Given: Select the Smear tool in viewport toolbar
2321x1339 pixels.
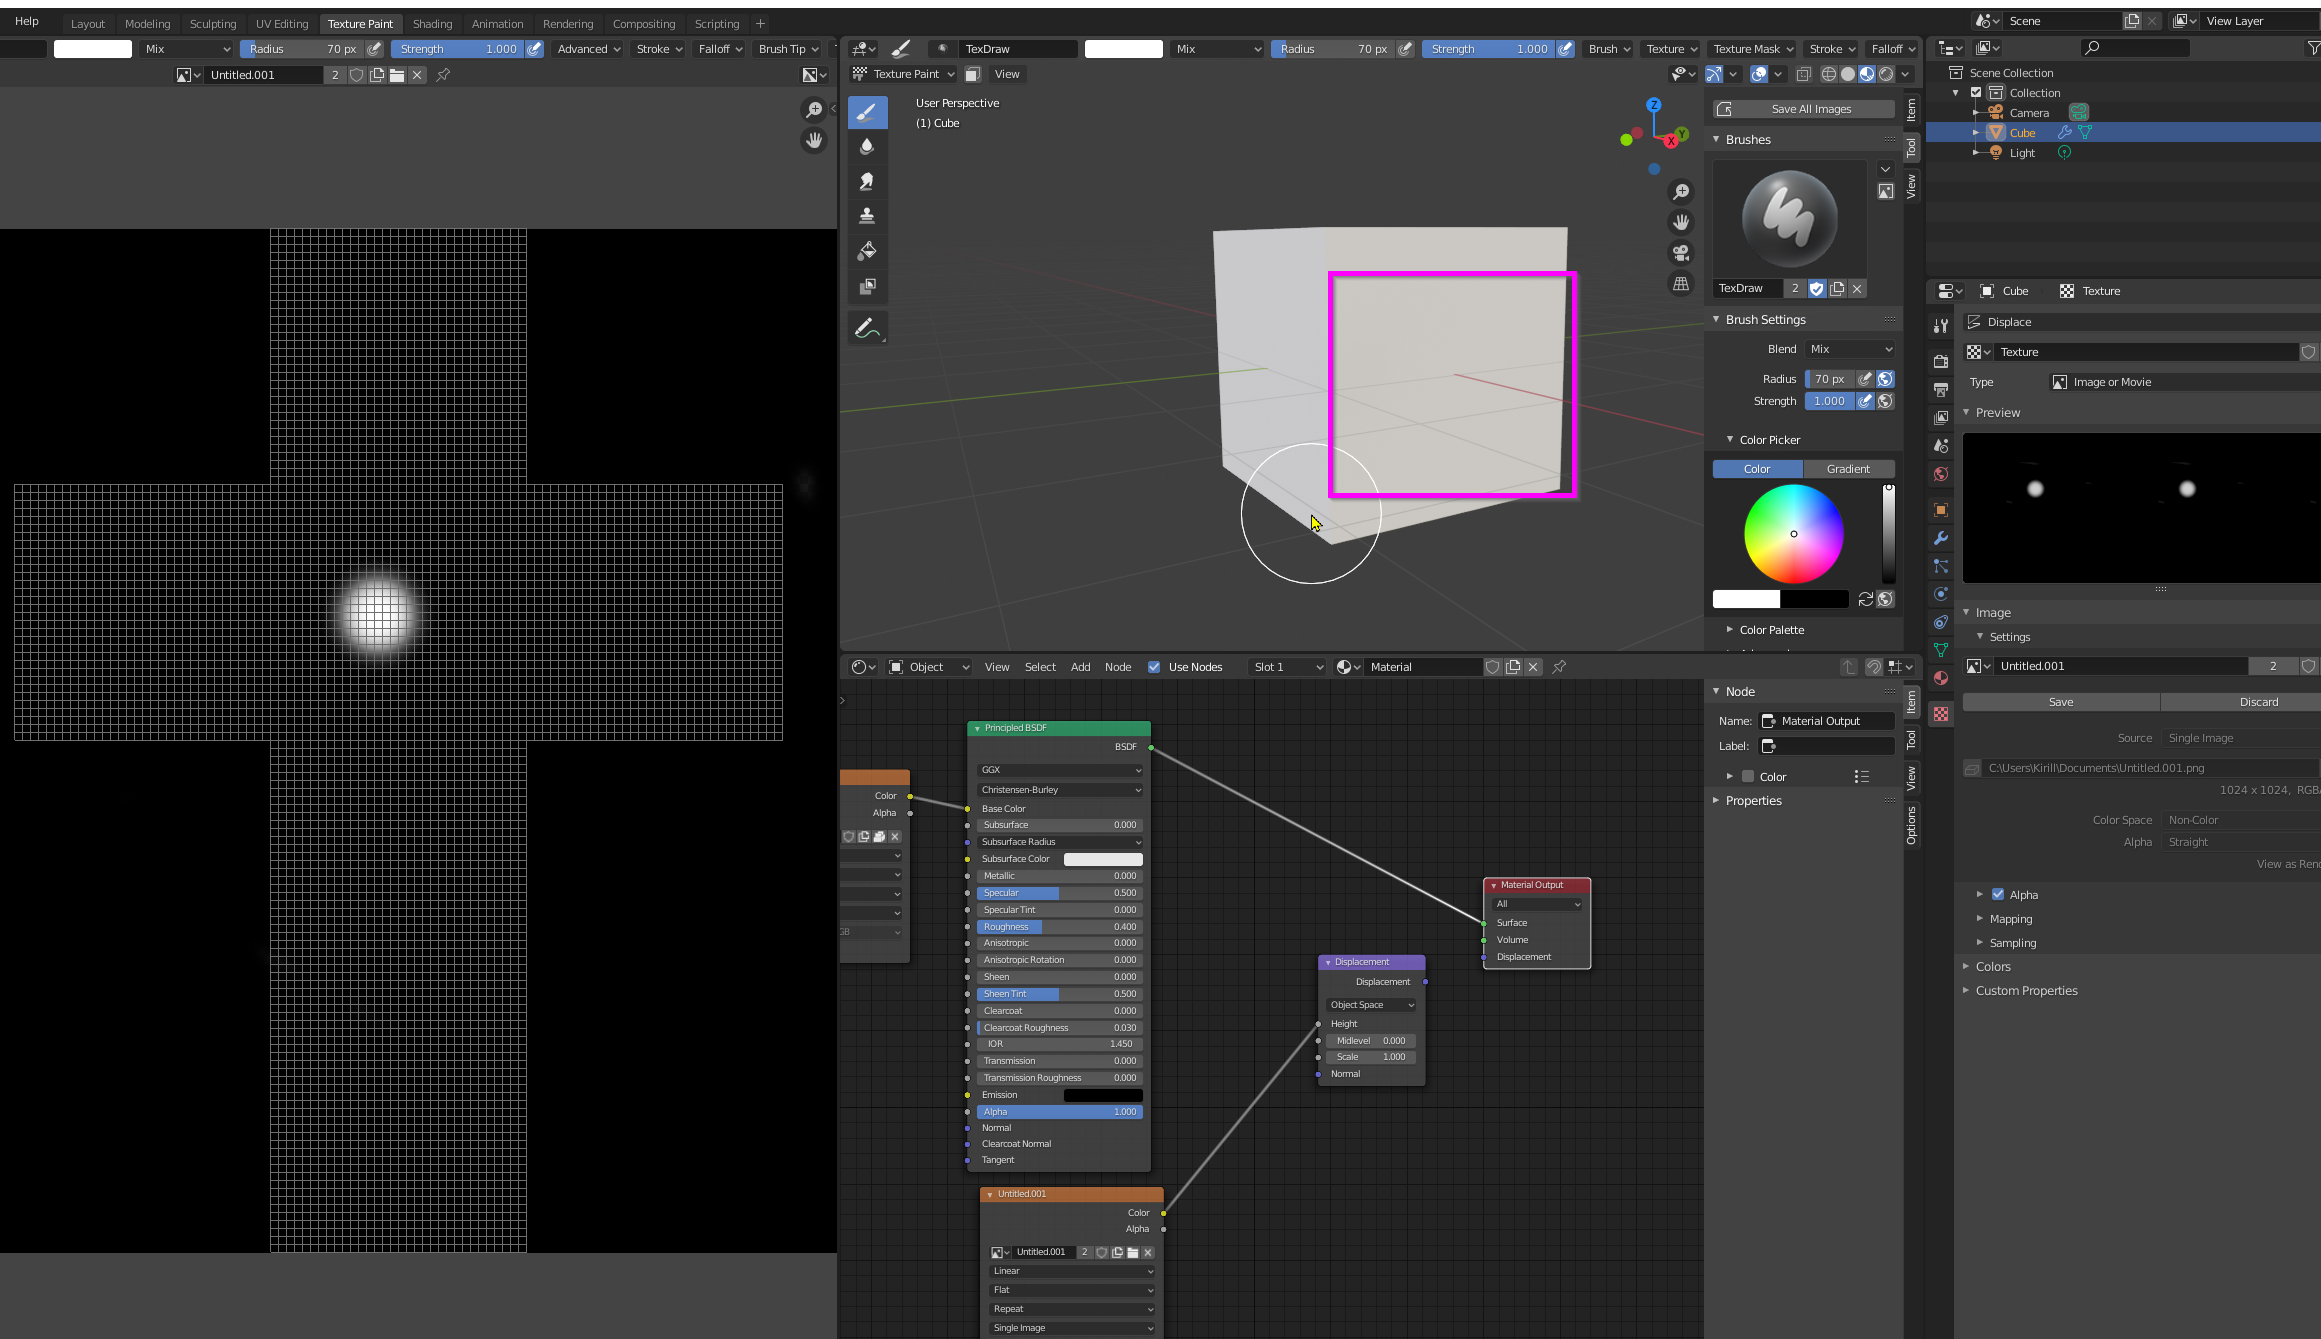Looking at the screenshot, I should point(867,181).
